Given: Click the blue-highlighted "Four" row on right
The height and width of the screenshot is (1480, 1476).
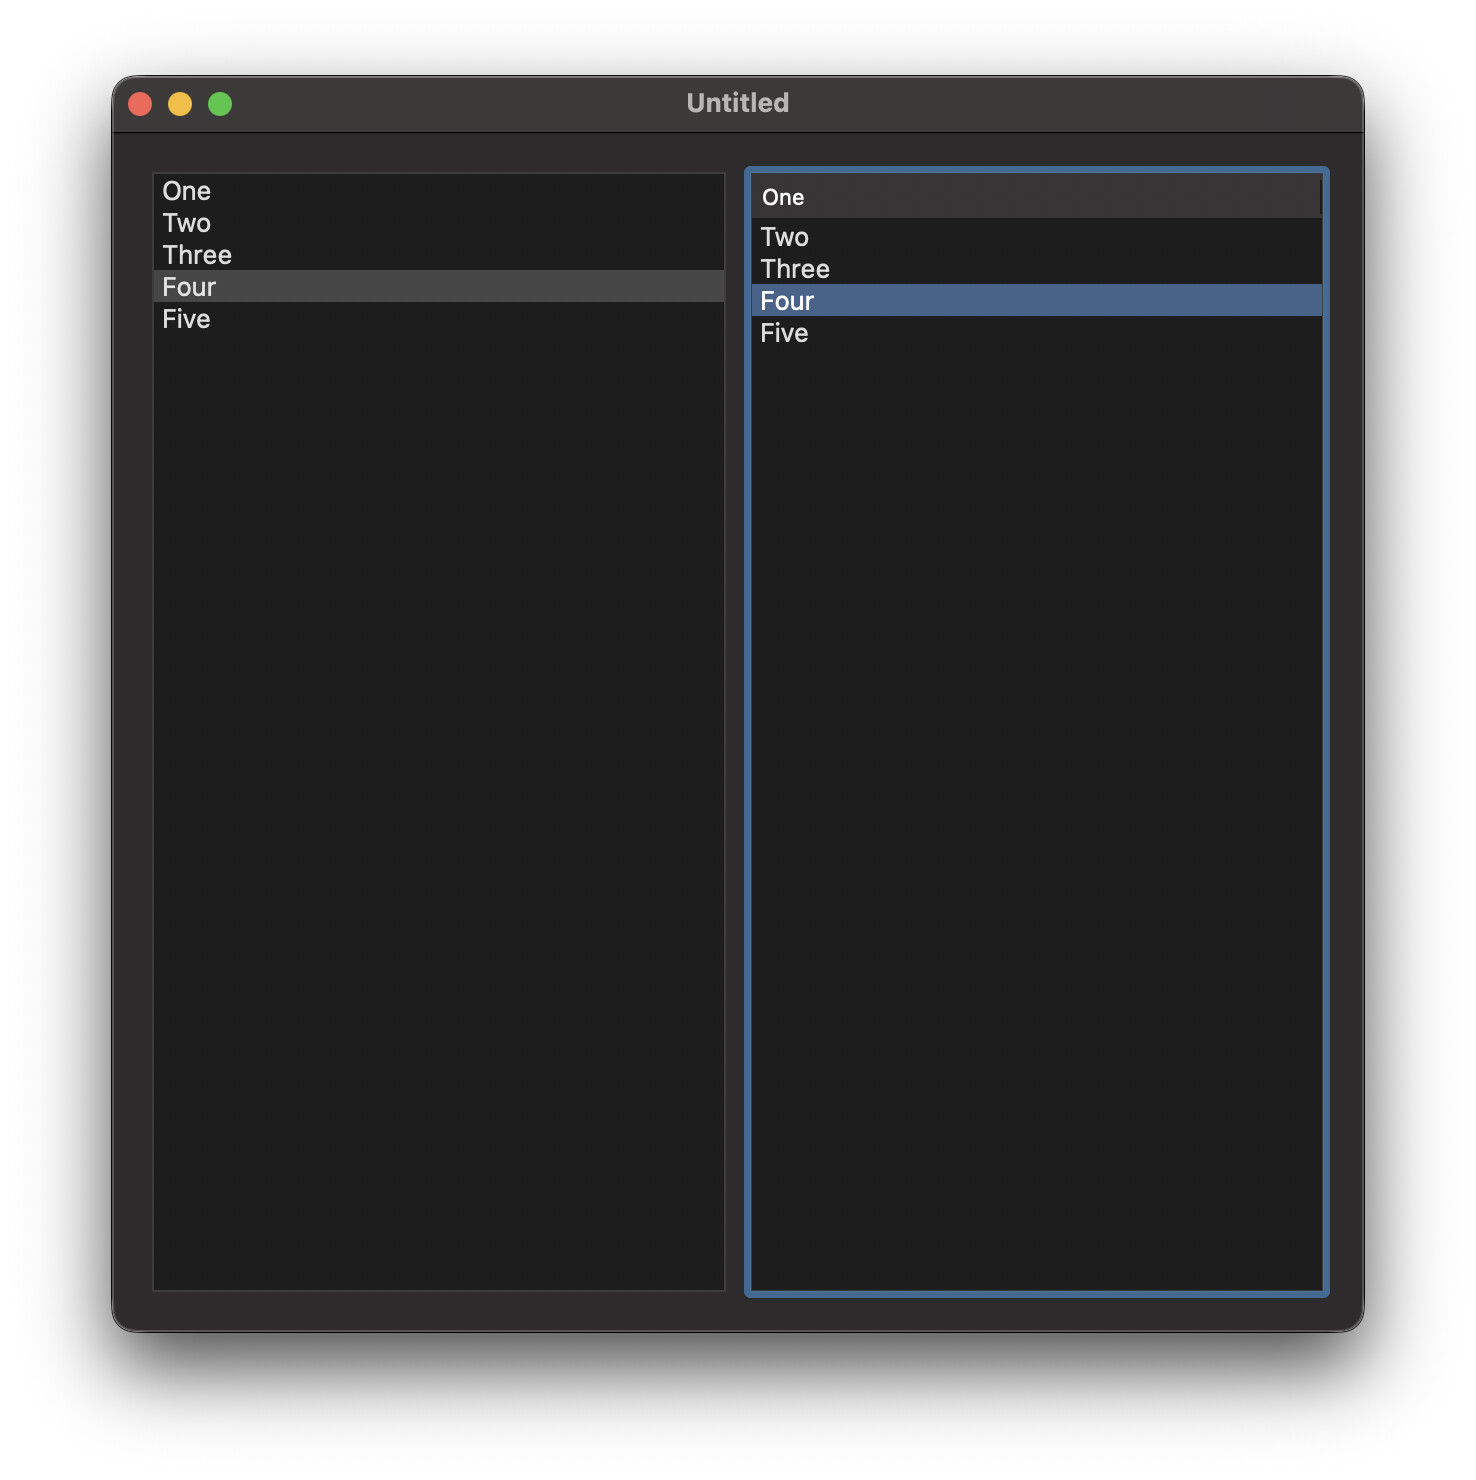Looking at the screenshot, I should point(1036,301).
